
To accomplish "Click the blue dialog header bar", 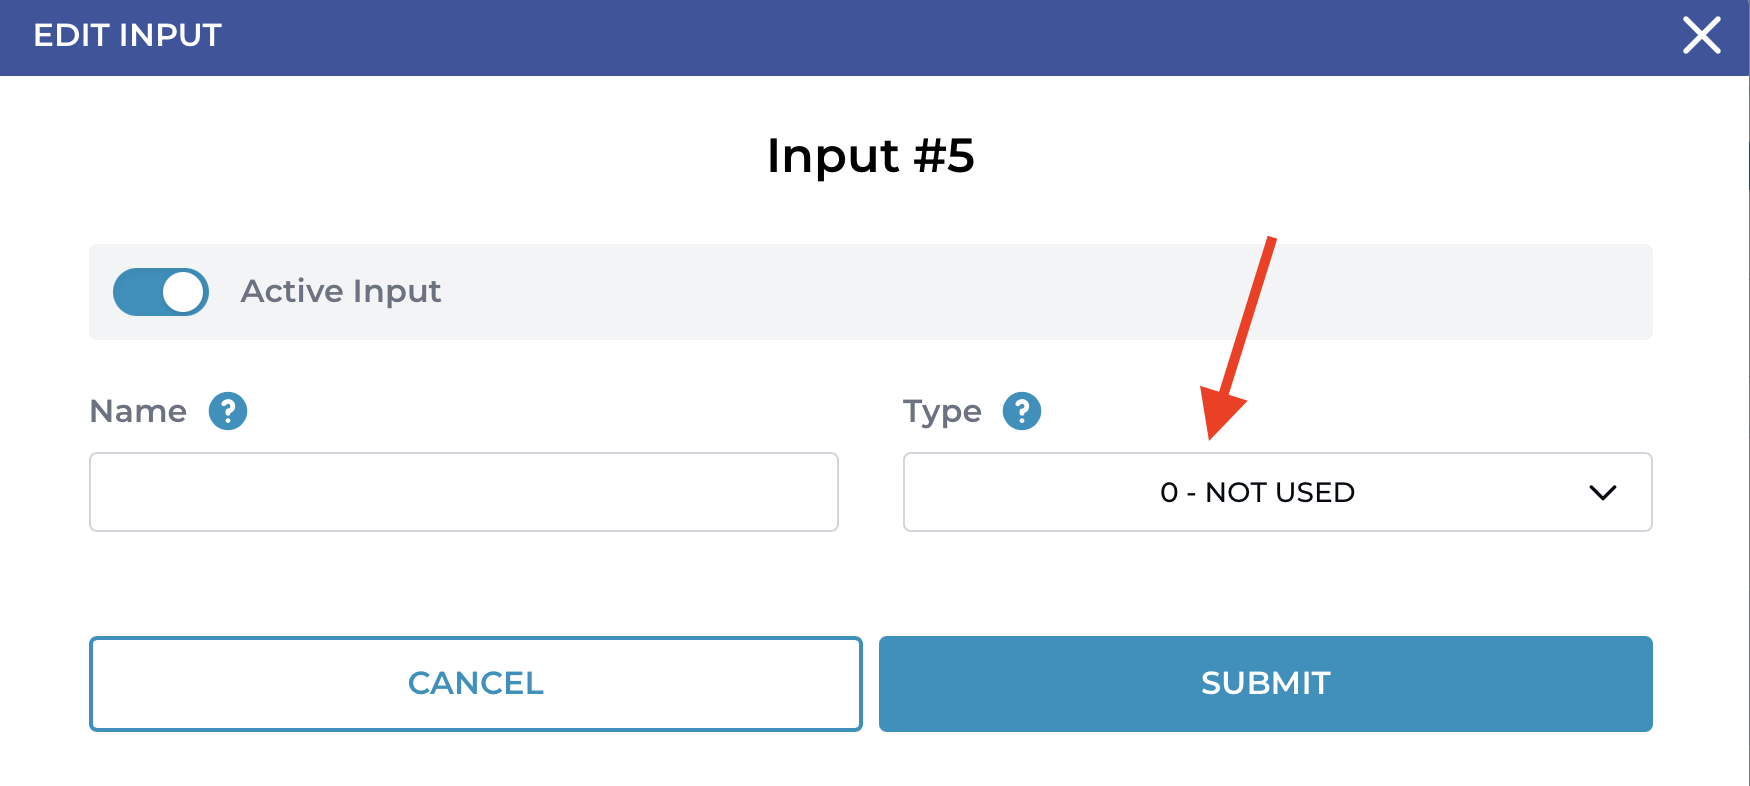I will tap(900, 36).
